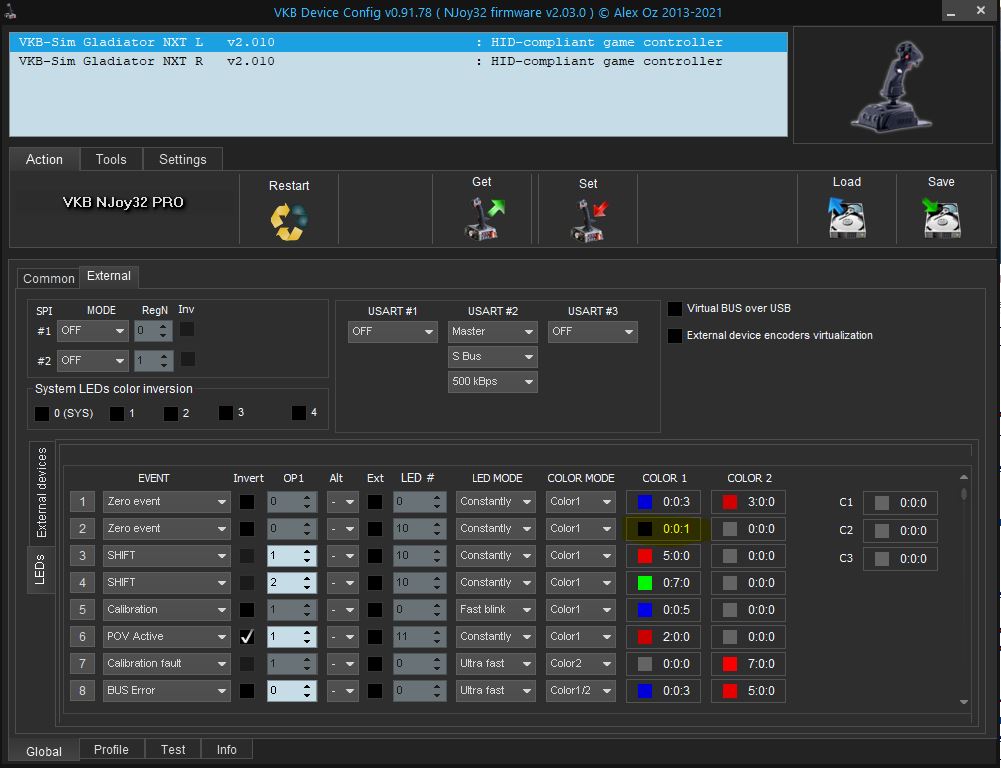Screen dimensions: 1001x768
Task: Open SPI #1 MODE dropdown
Action: pyautogui.click(x=93, y=331)
